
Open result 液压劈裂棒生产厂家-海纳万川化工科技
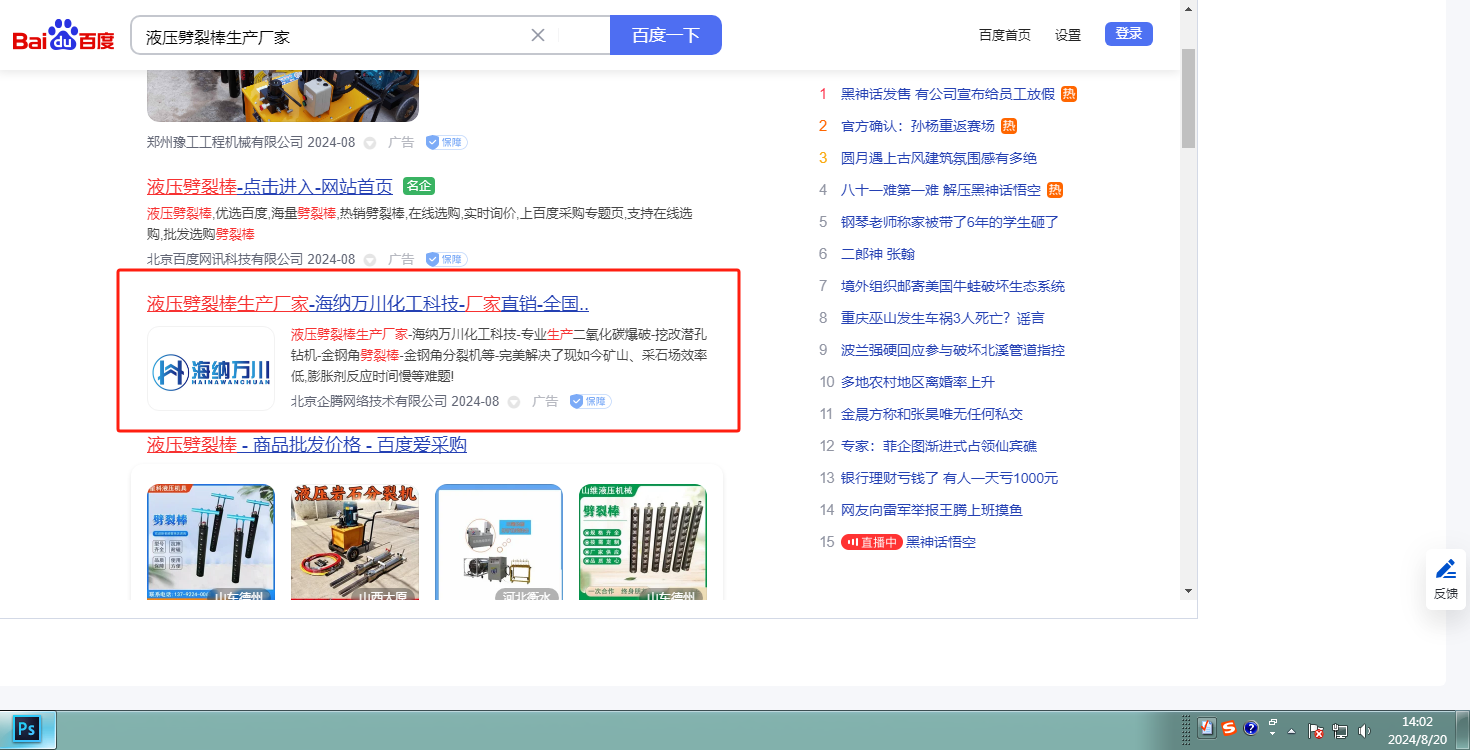tap(368, 304)
